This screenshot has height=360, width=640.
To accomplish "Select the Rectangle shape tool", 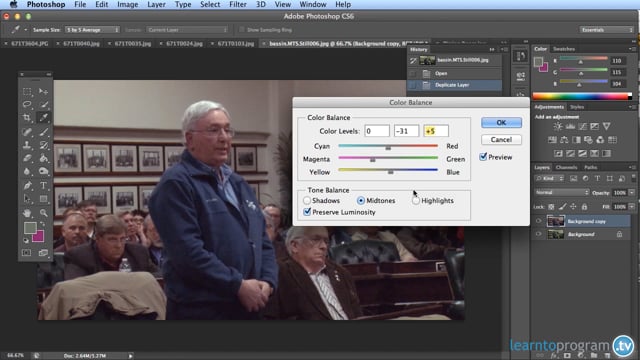I will [x=43, y=199].
